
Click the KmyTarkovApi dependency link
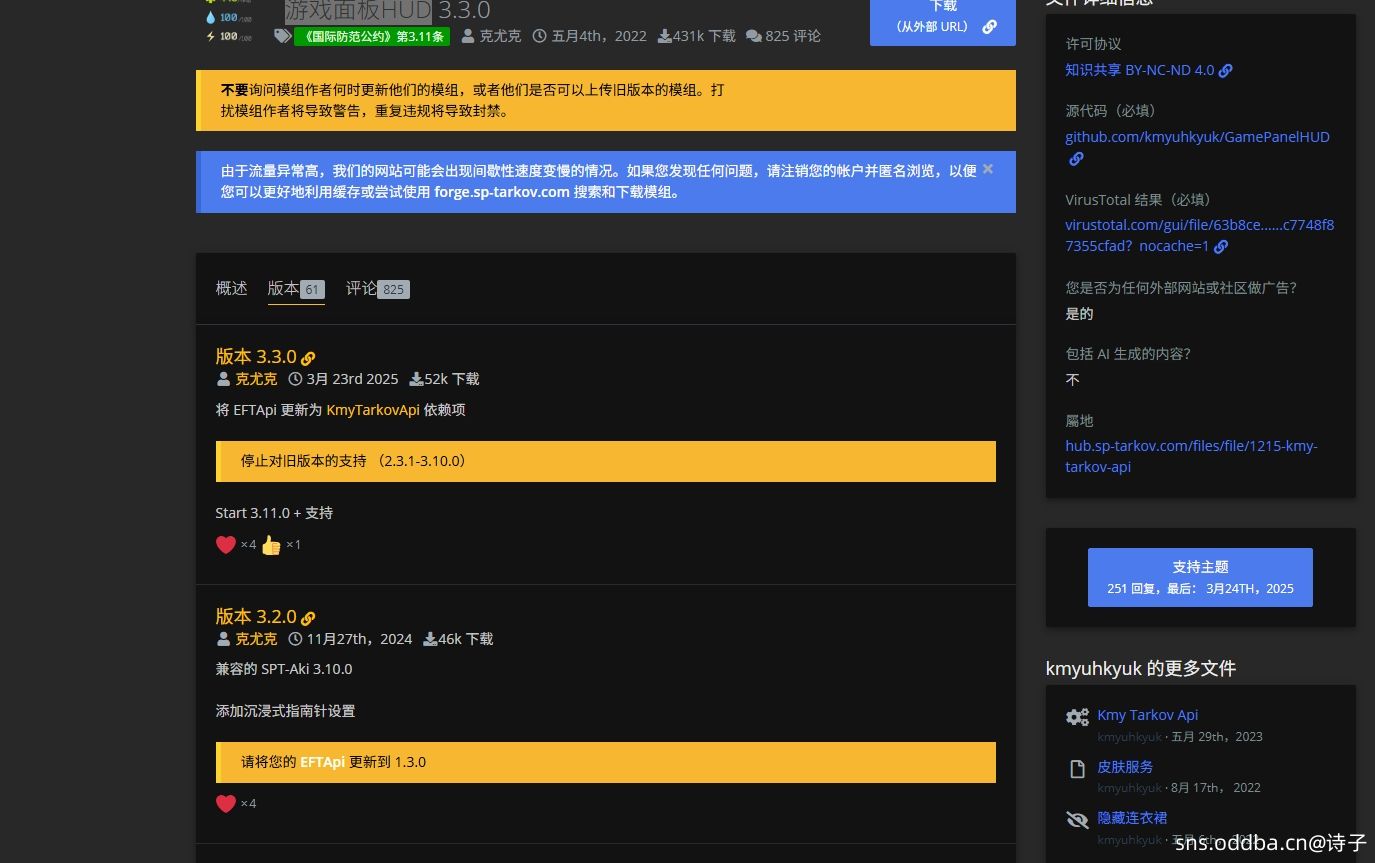pos(373,410)
